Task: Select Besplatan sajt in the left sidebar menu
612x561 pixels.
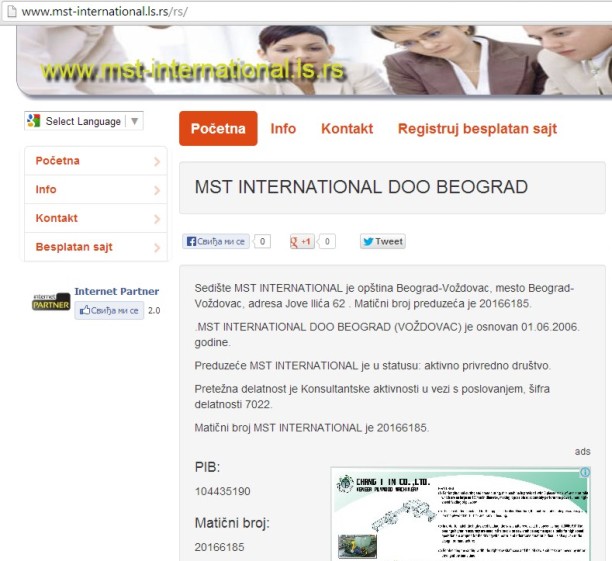Action: pos(96,247)
